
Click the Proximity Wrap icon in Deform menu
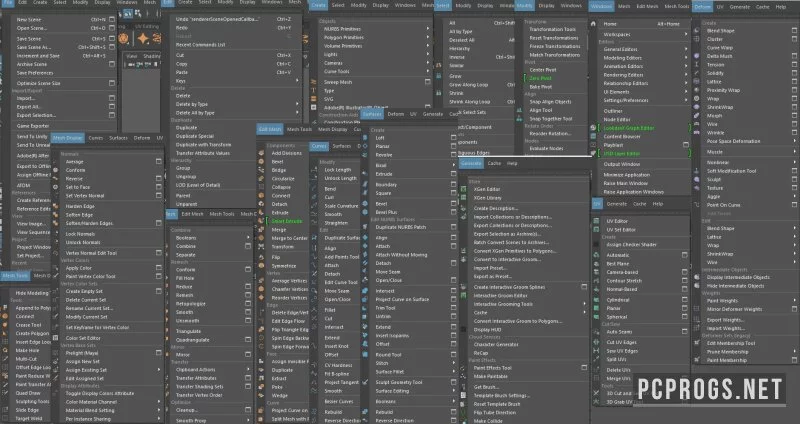[x=696, y=90]
